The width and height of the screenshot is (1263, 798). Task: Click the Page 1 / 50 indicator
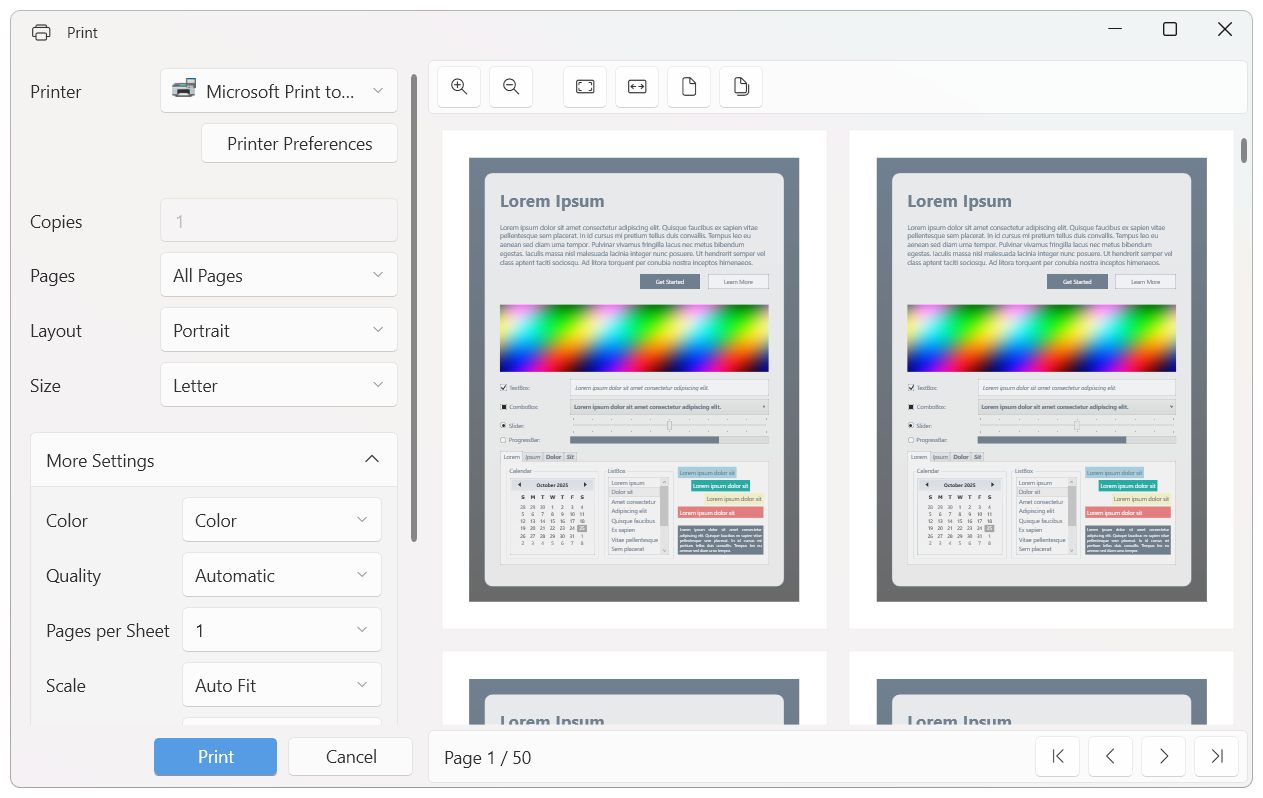488,758
